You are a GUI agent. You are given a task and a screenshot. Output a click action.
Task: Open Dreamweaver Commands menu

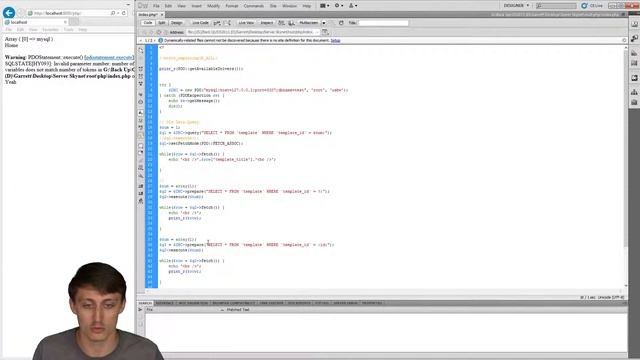point(253,6)
